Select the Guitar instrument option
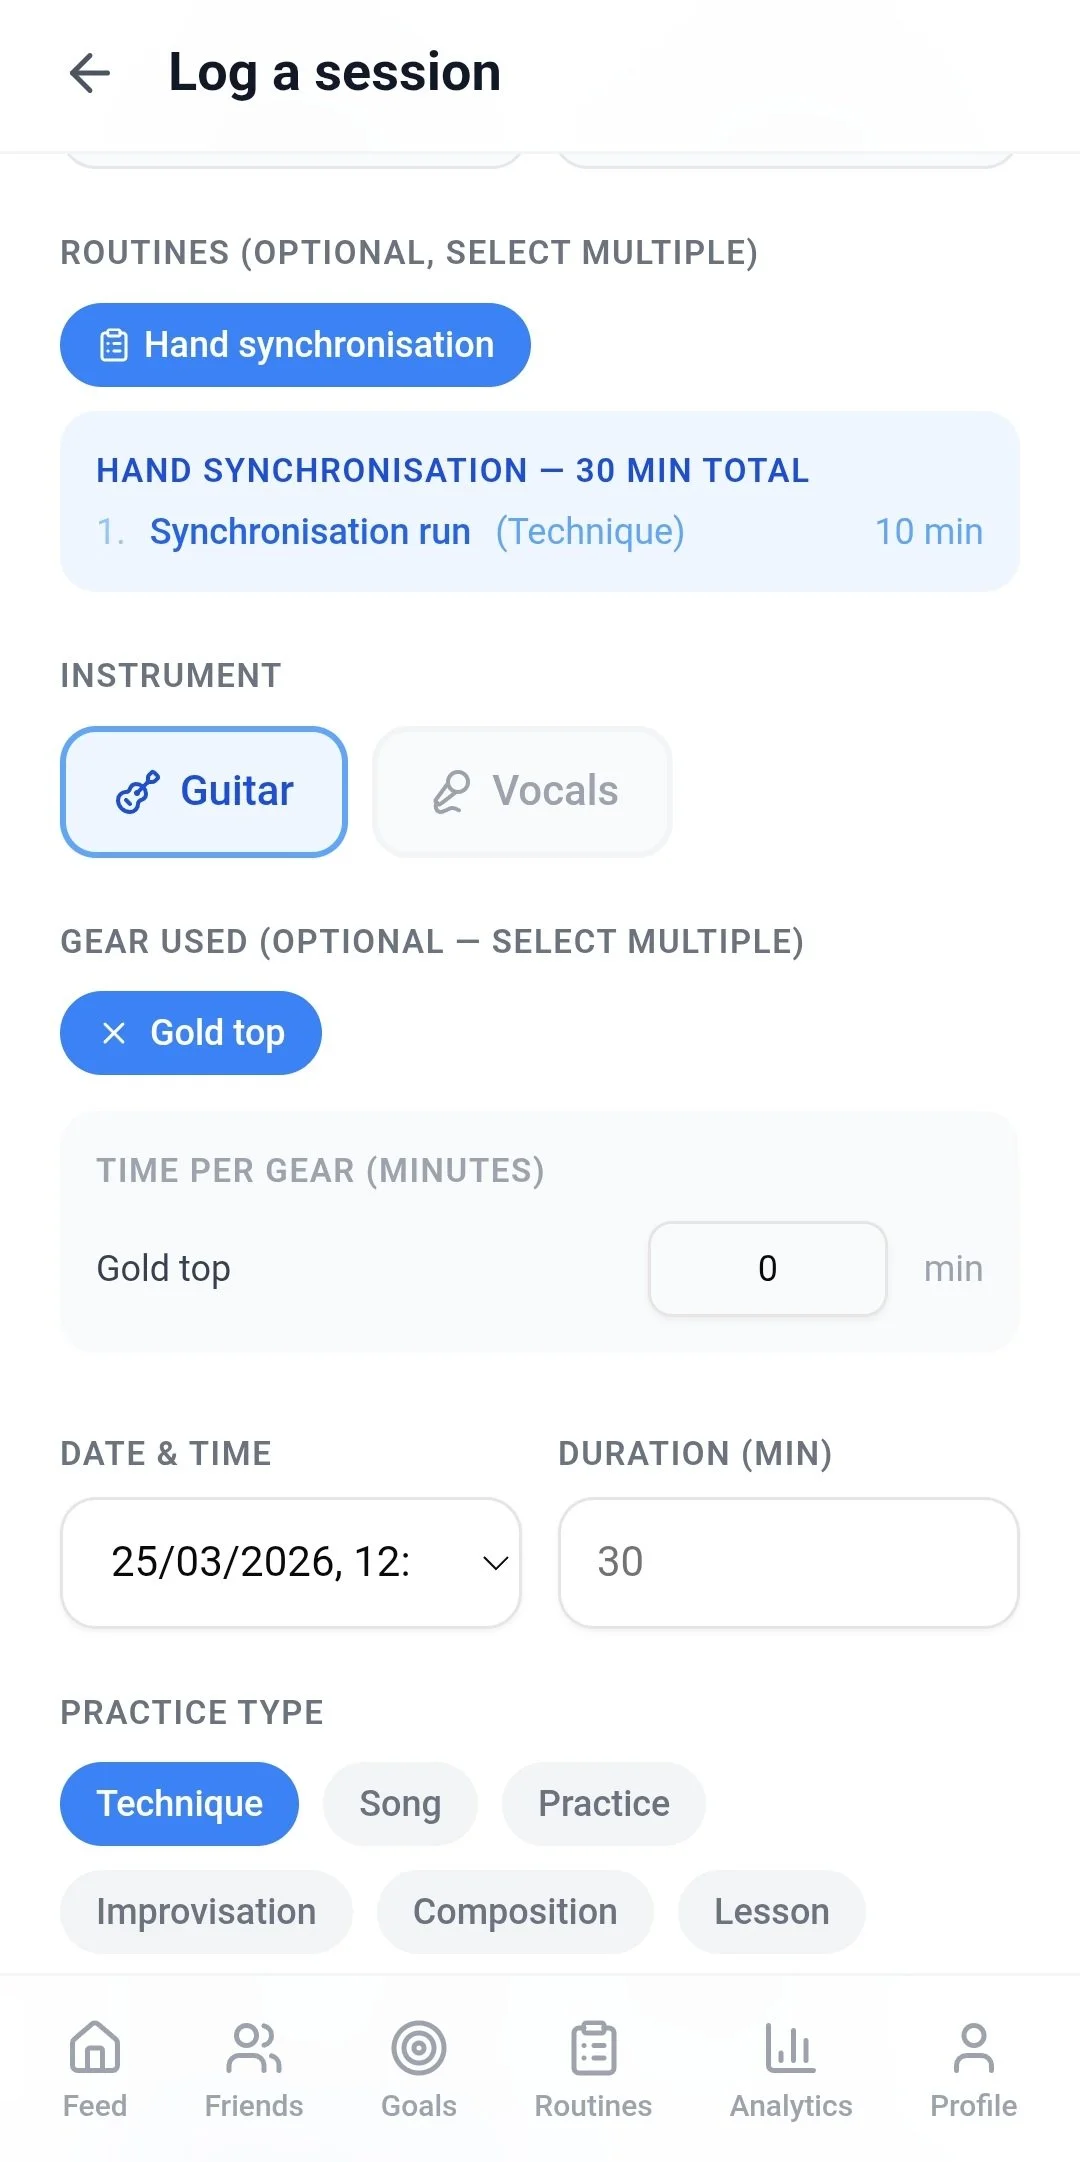The width and height of the screenshot is (1080, 2162). (204, 791)
